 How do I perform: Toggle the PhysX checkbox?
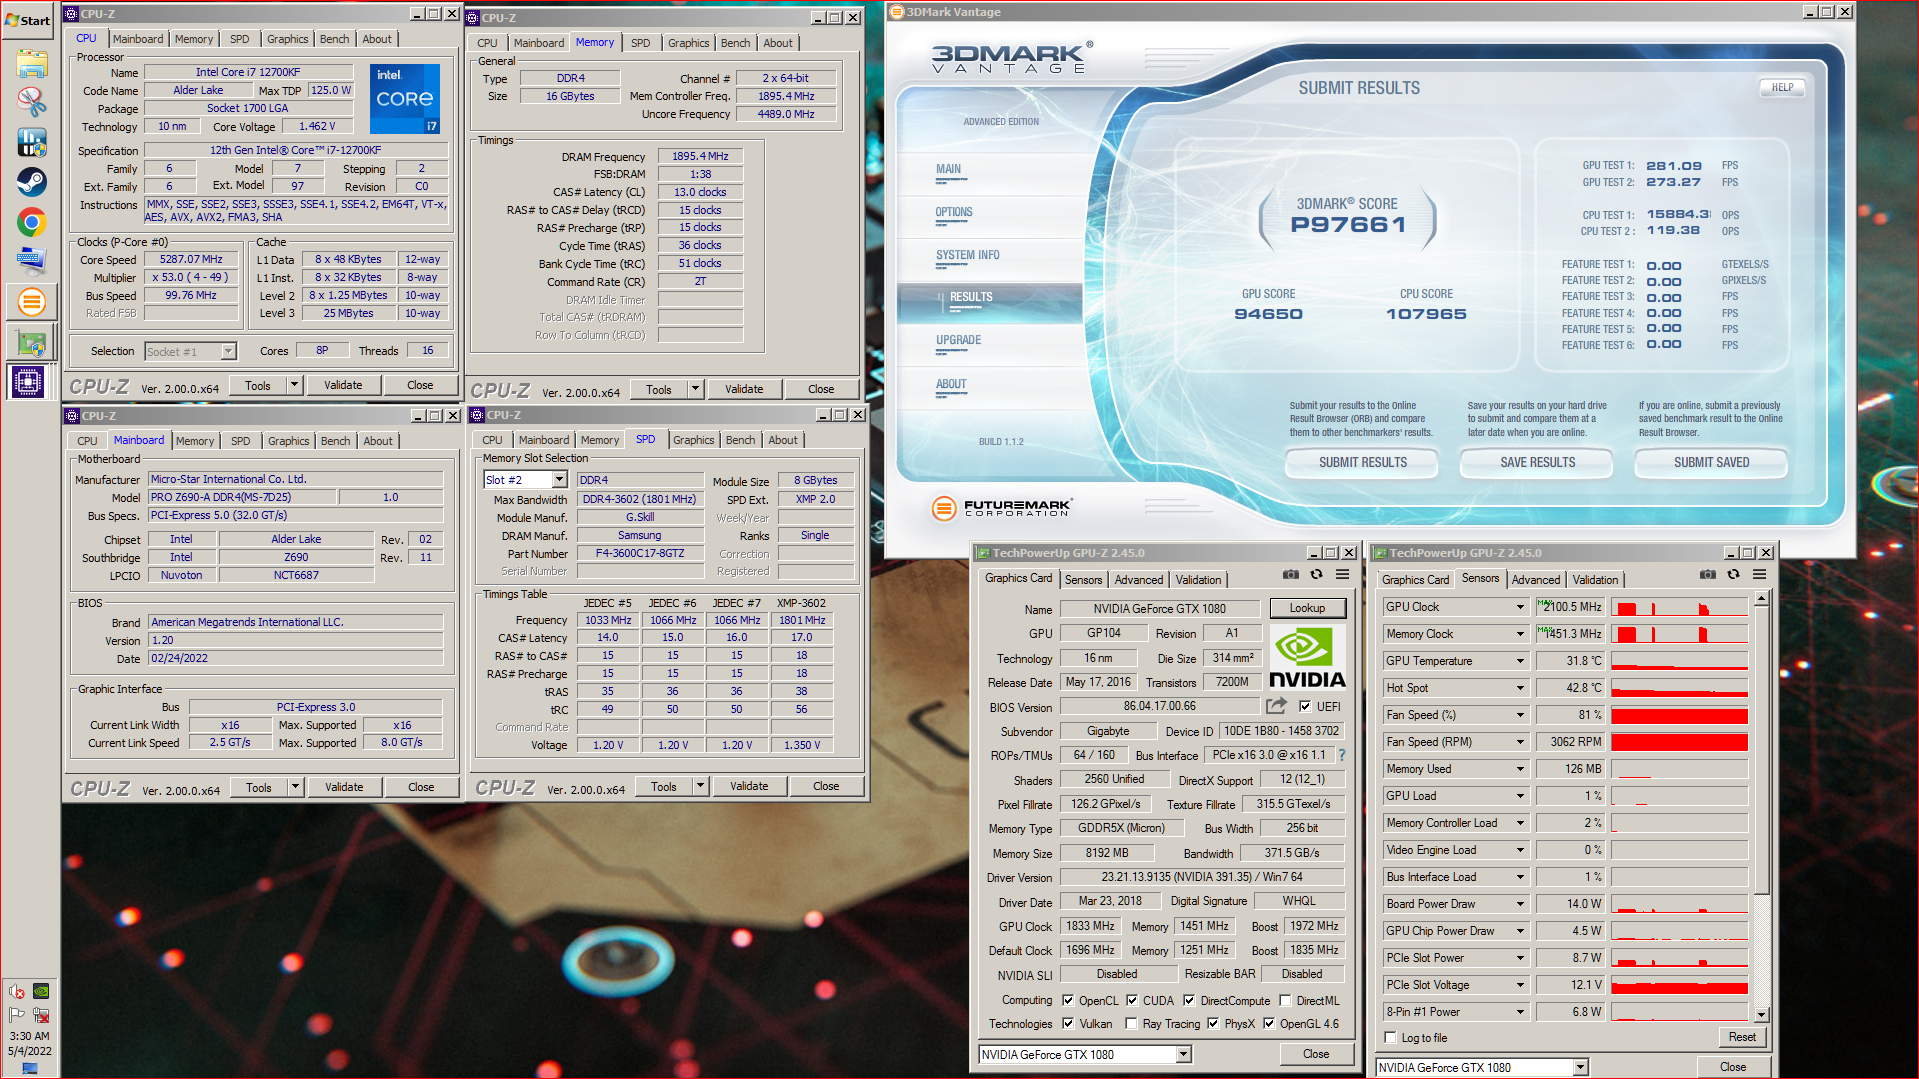pyautogui.click(x=1213, y=1023)
